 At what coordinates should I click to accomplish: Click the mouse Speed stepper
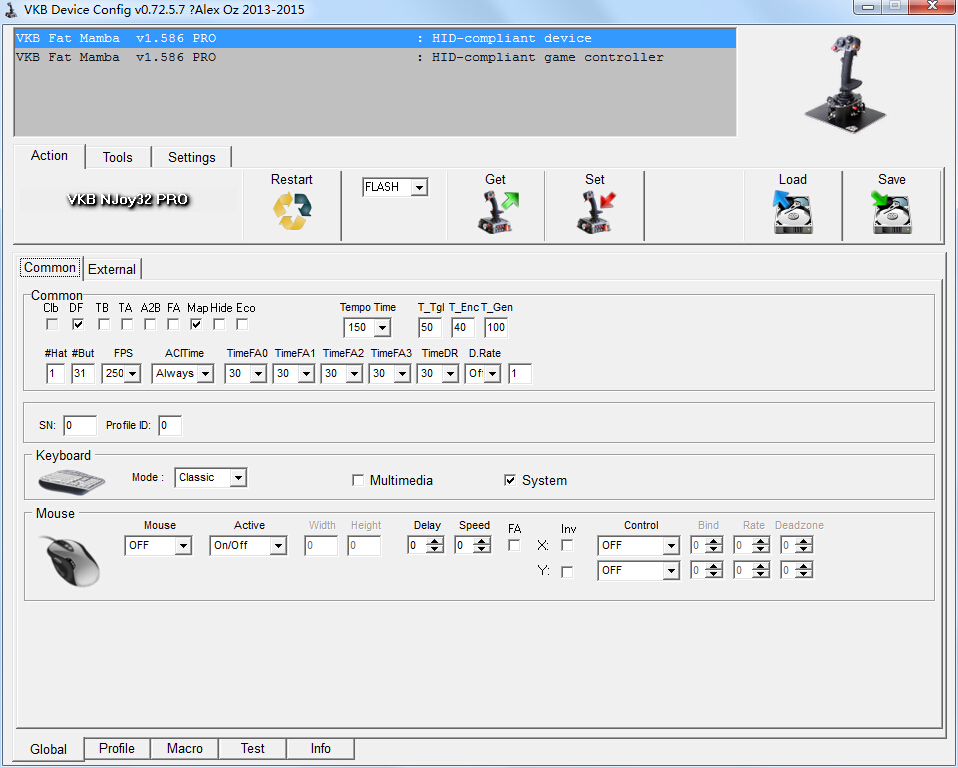(x=482, y=546)
